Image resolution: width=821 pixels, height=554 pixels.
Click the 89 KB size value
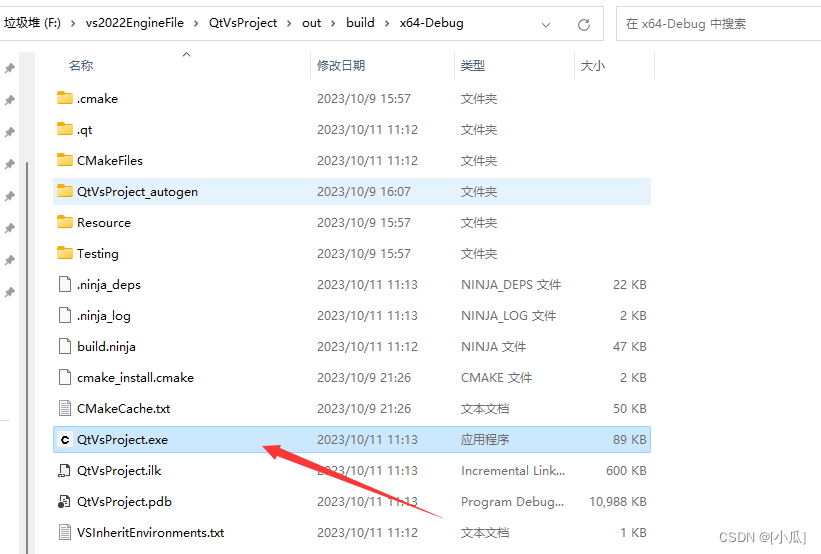(630, 439)
